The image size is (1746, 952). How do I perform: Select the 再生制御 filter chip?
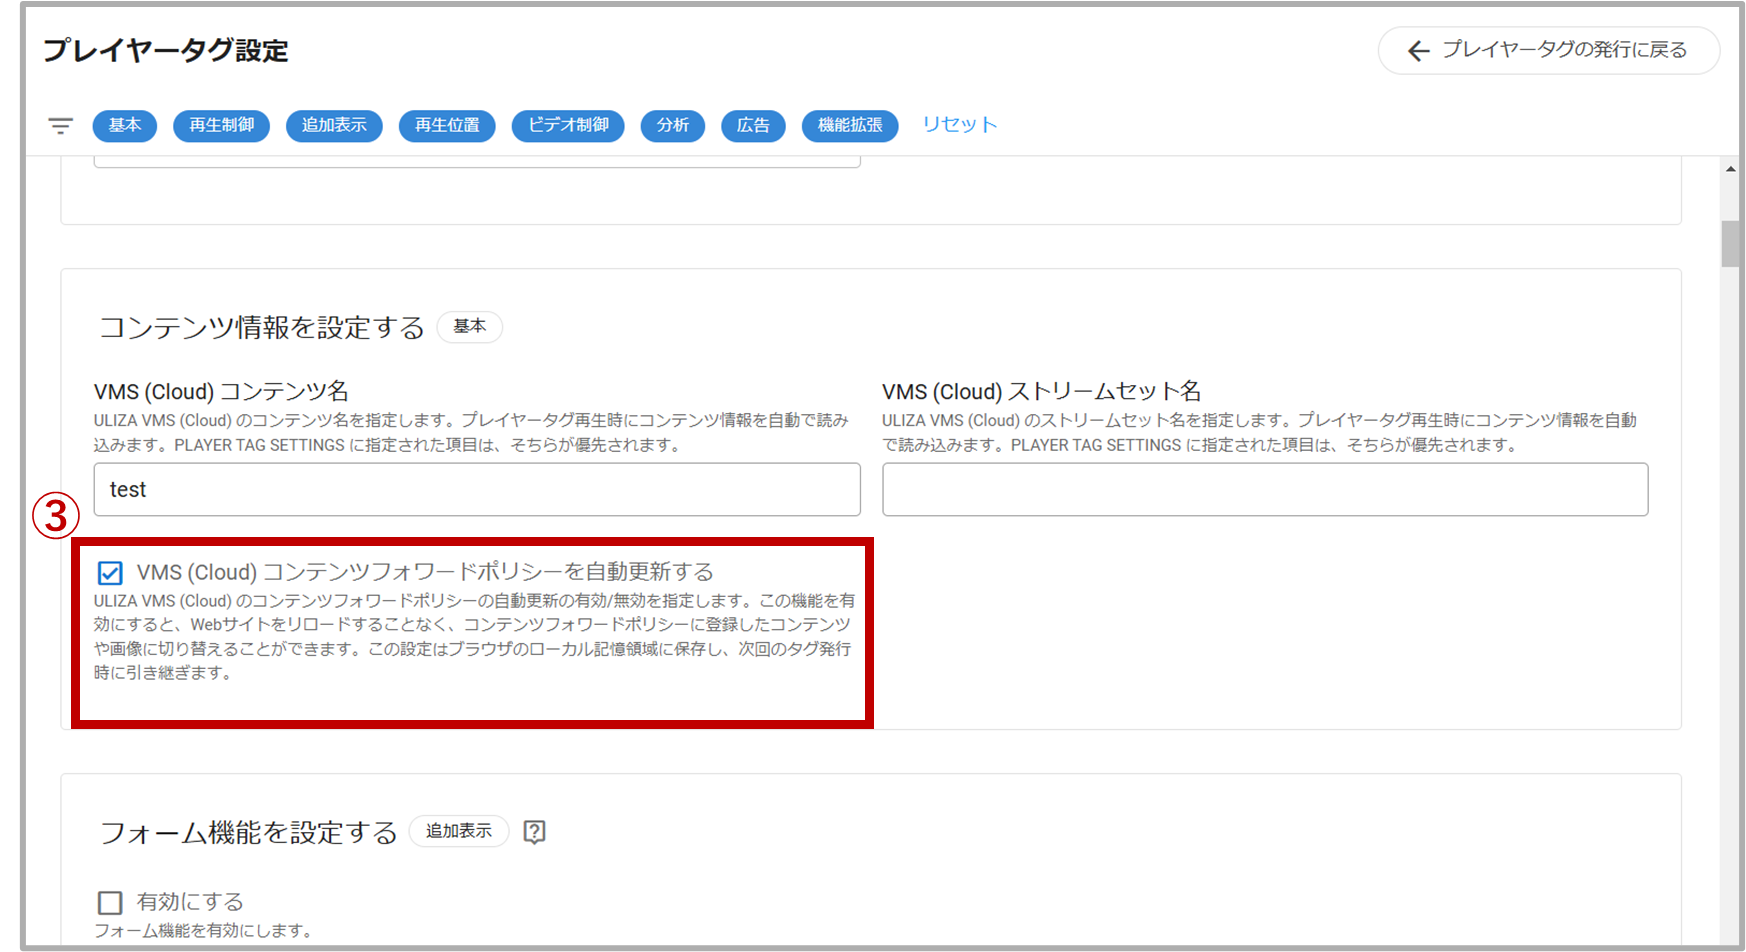222,125
